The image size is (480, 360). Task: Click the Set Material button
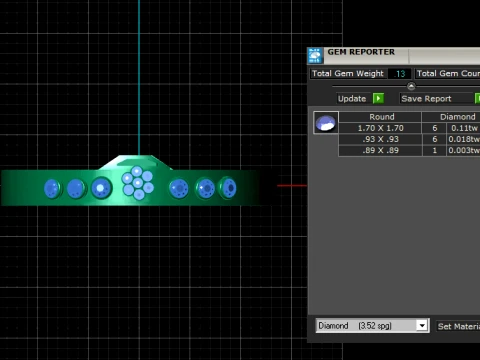[x=458, y=326]
